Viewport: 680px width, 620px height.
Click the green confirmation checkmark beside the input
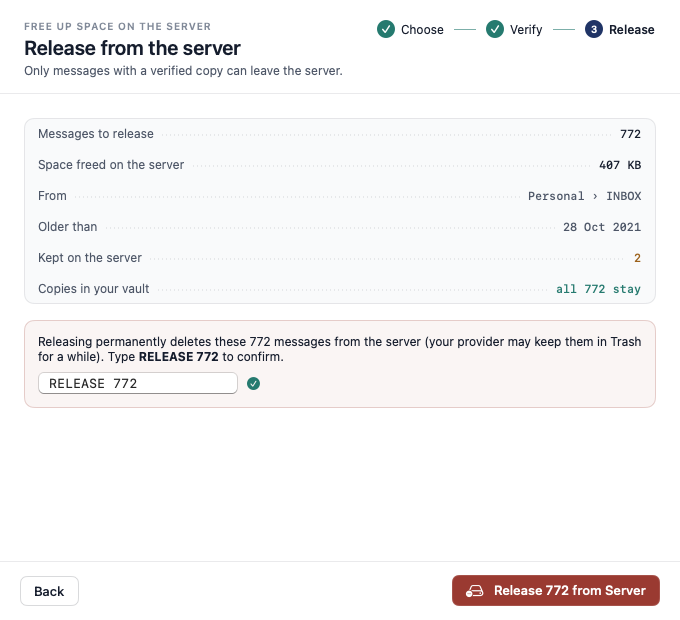click(253, 383)
